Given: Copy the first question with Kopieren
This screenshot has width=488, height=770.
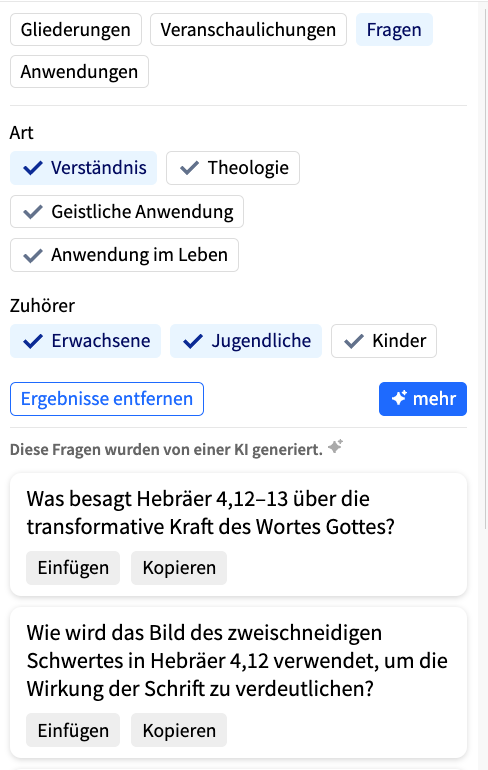Looking at the screenshot, I should [x=179, y=568].
